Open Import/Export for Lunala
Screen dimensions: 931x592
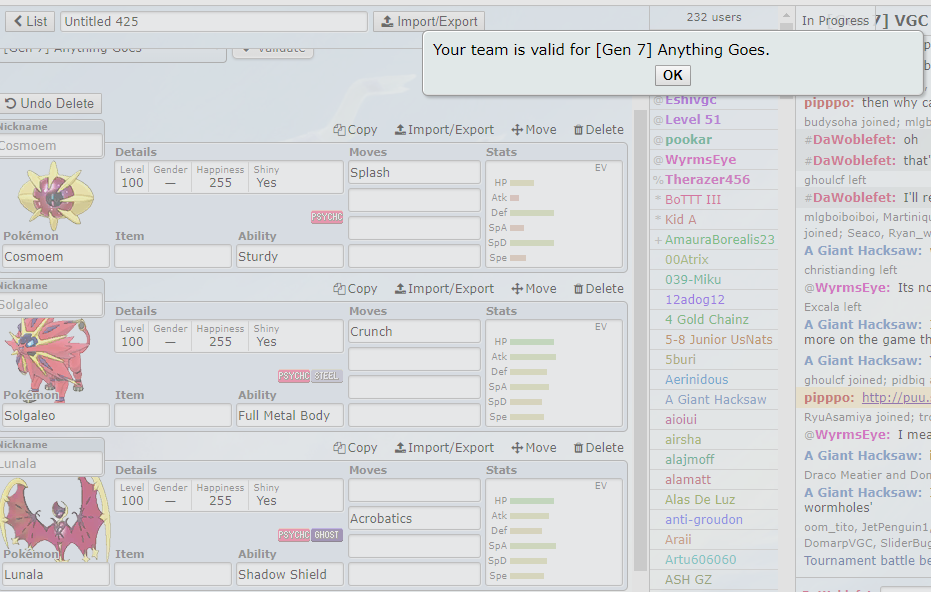point(444,448)
